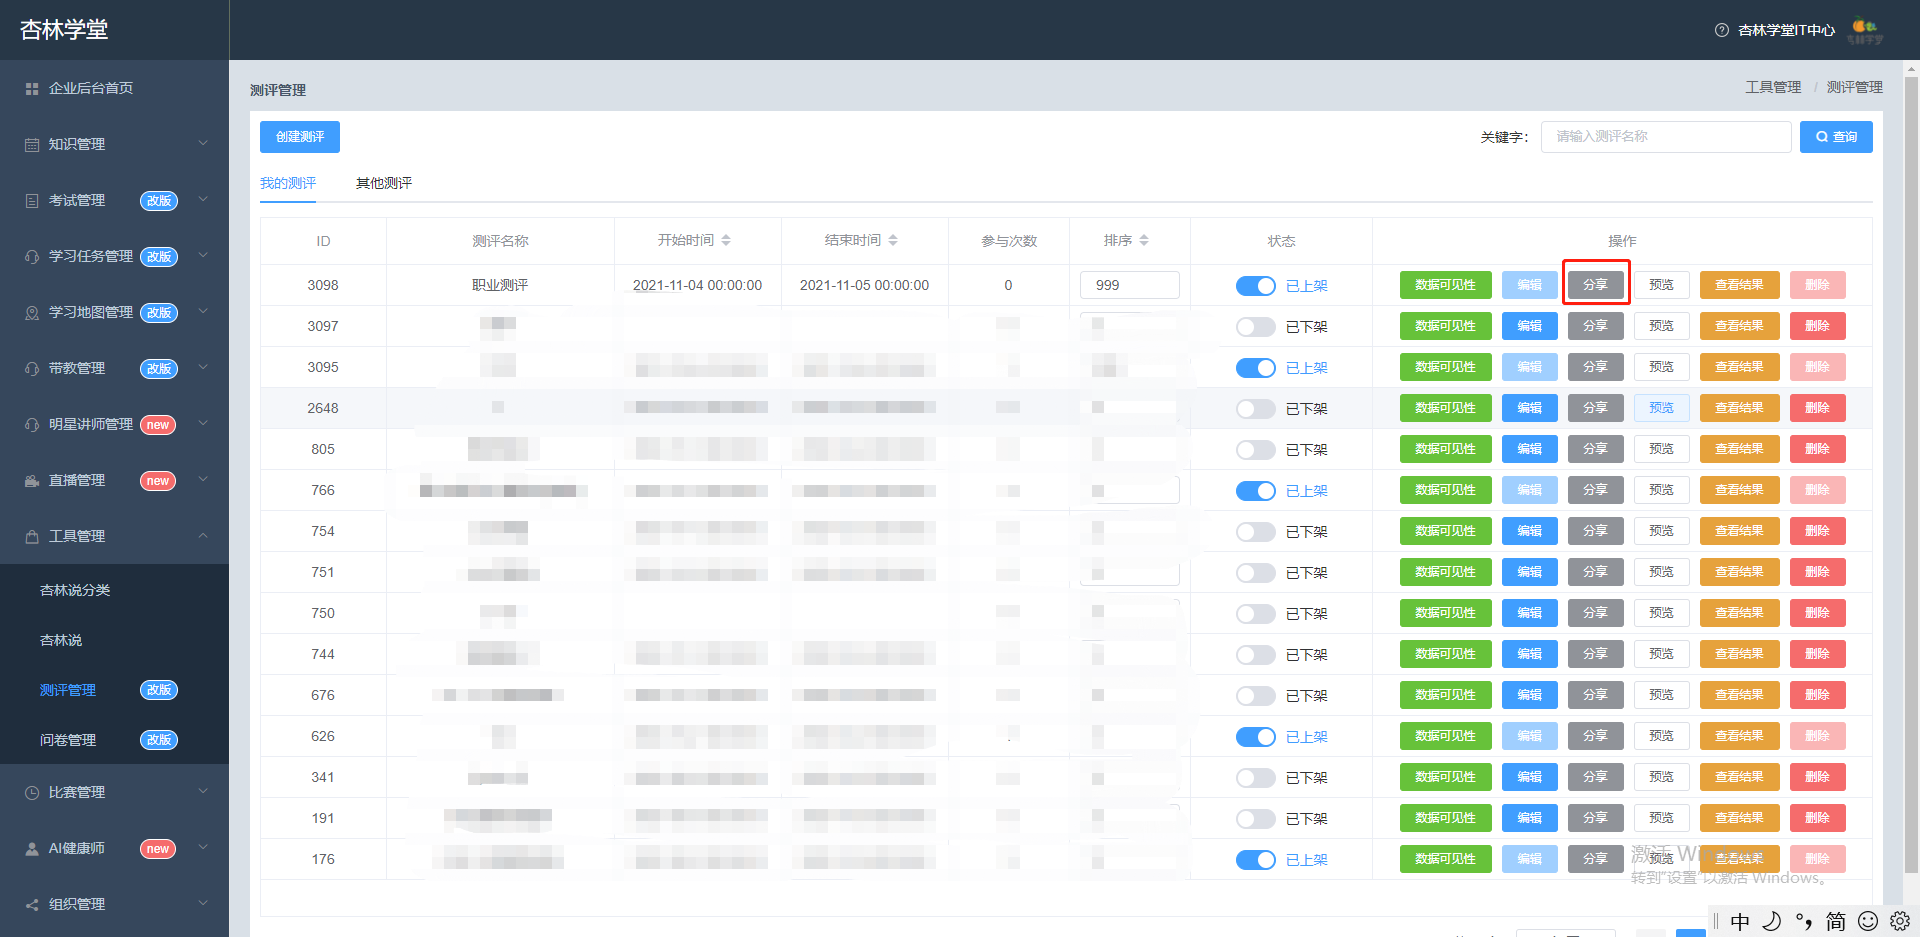
Task: Expand the 比赛管理 menu chevron
Action: point(203,792)
